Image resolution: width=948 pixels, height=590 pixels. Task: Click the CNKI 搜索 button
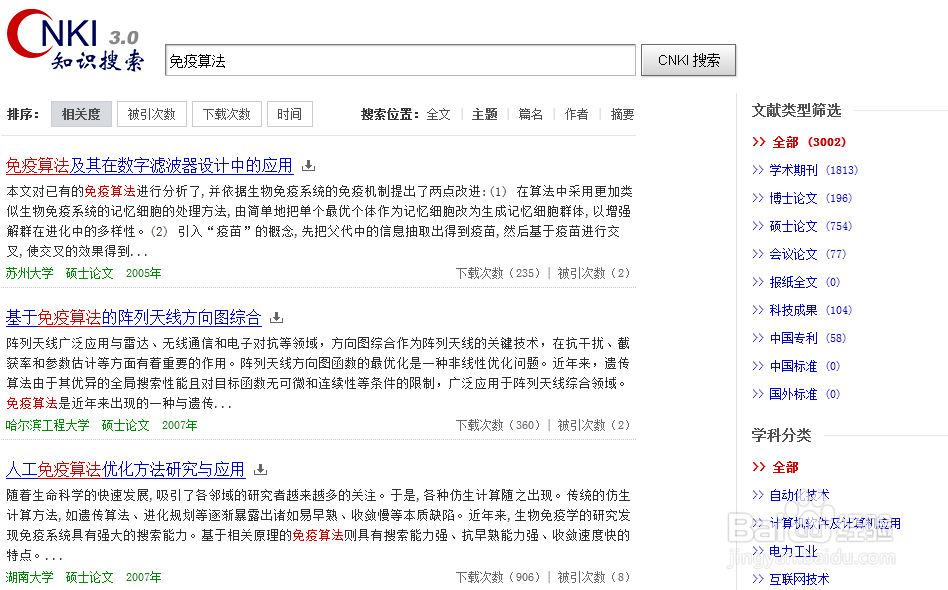coord(688,60)
